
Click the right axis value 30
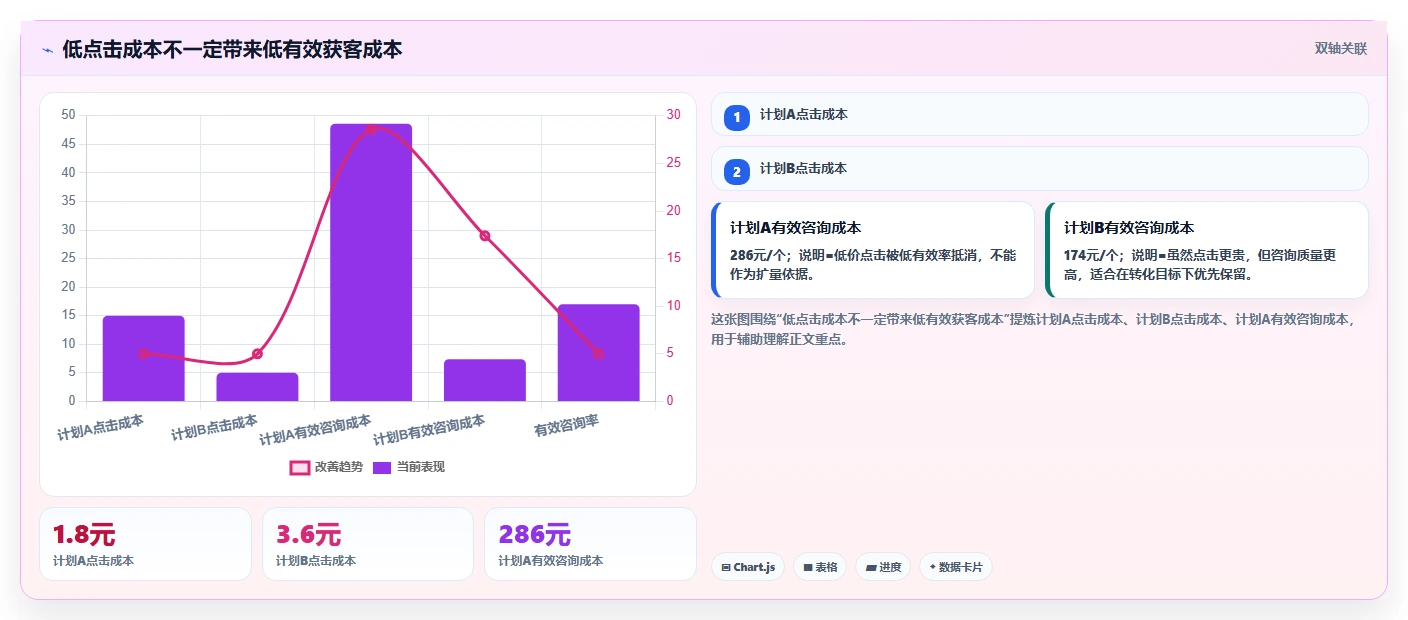674,115
